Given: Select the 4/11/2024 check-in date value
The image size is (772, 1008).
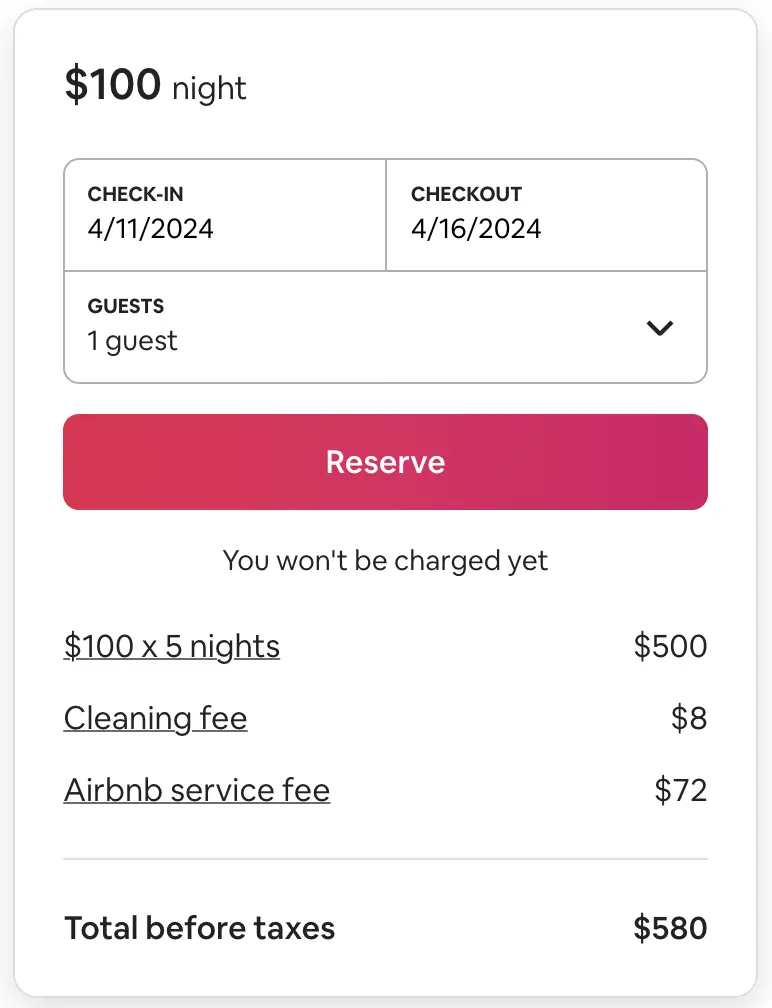Looking at the screenshot, I should point(150,228).
